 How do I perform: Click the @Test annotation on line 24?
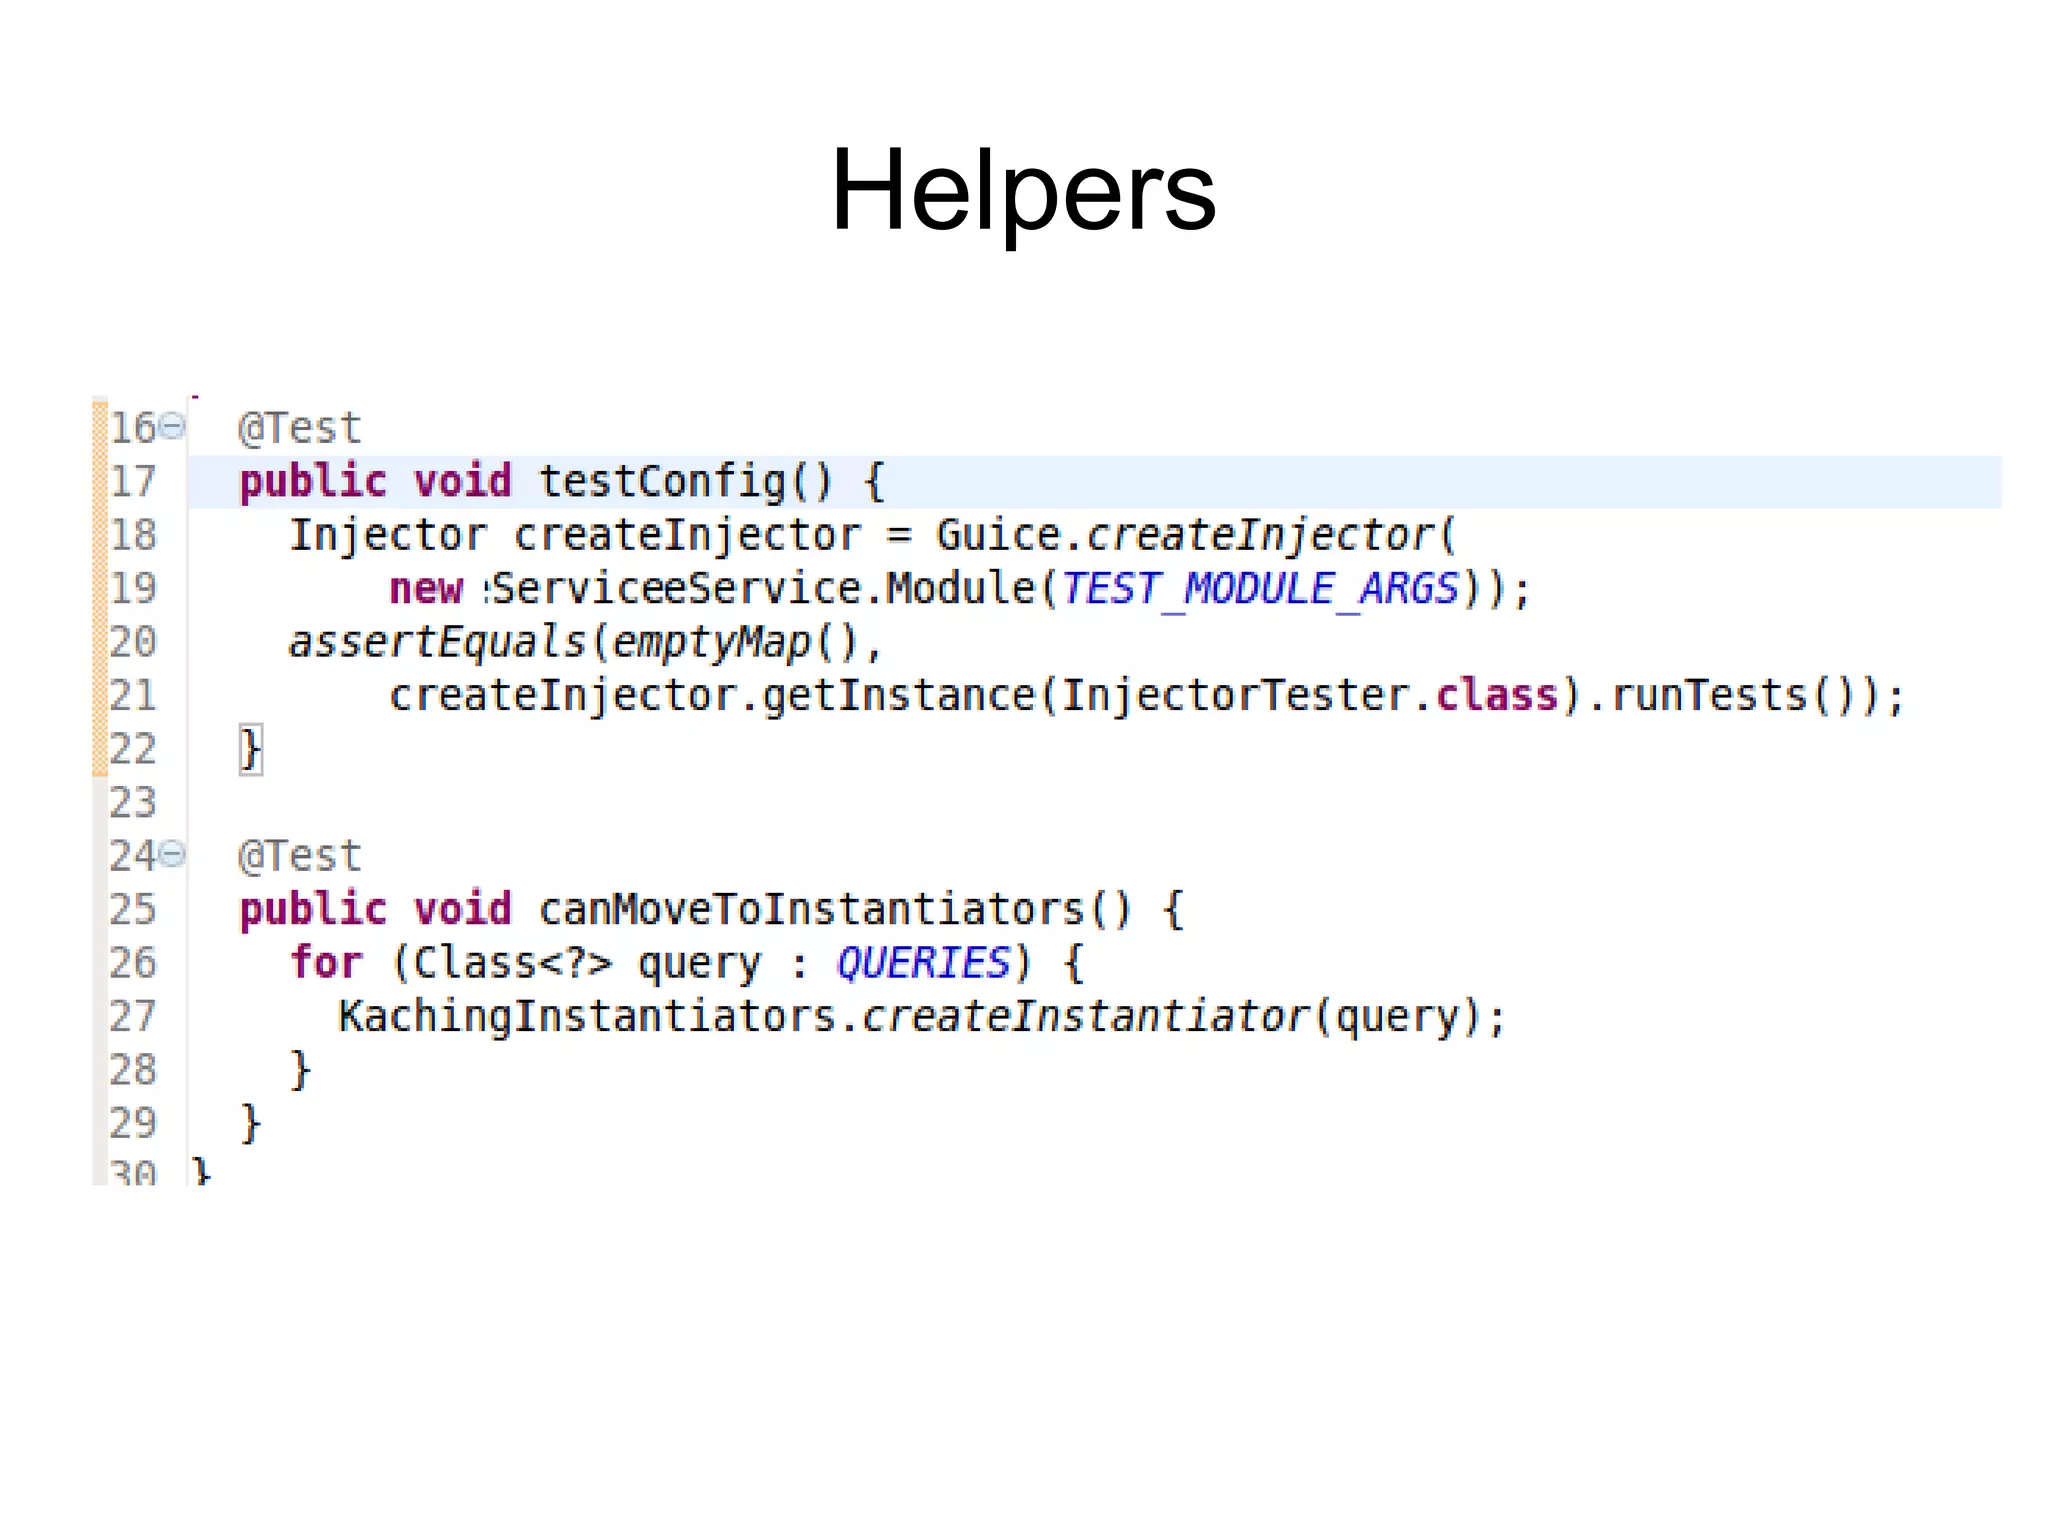pyautogui.click(x=300, y=856)
